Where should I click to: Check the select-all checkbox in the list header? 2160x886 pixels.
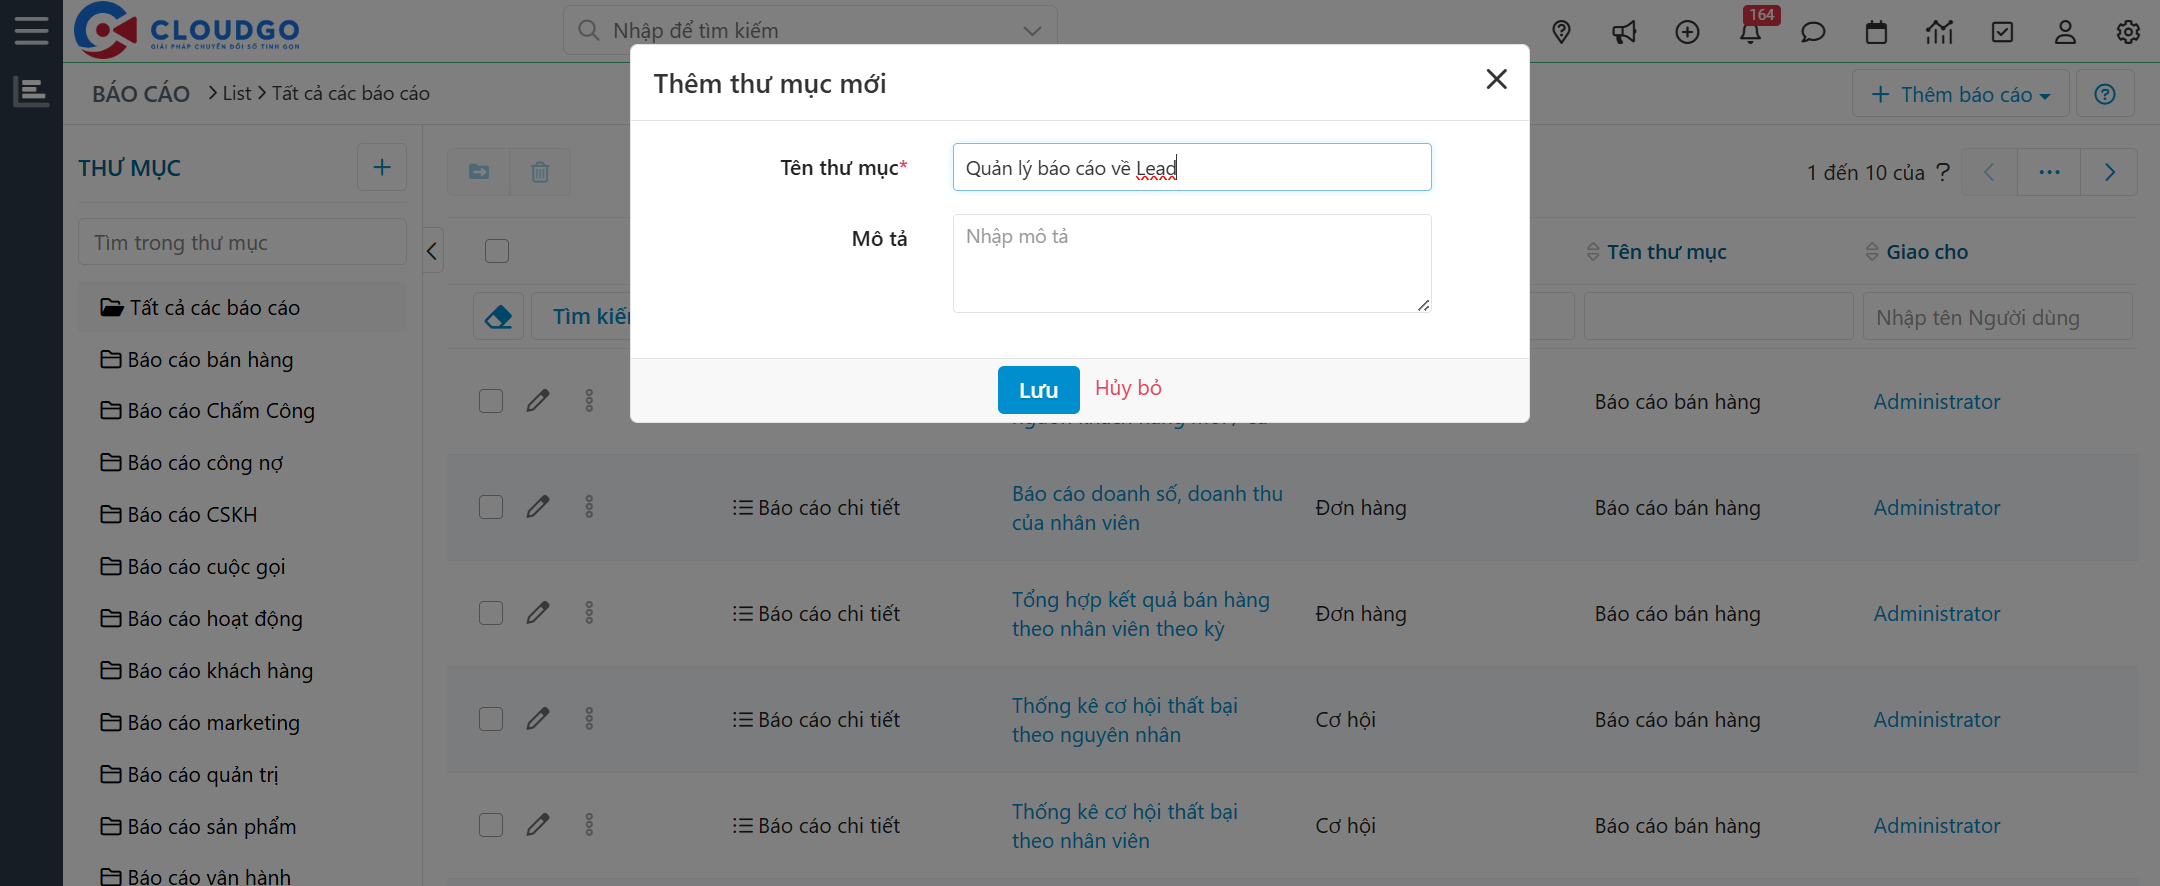[x=497, y=251]
